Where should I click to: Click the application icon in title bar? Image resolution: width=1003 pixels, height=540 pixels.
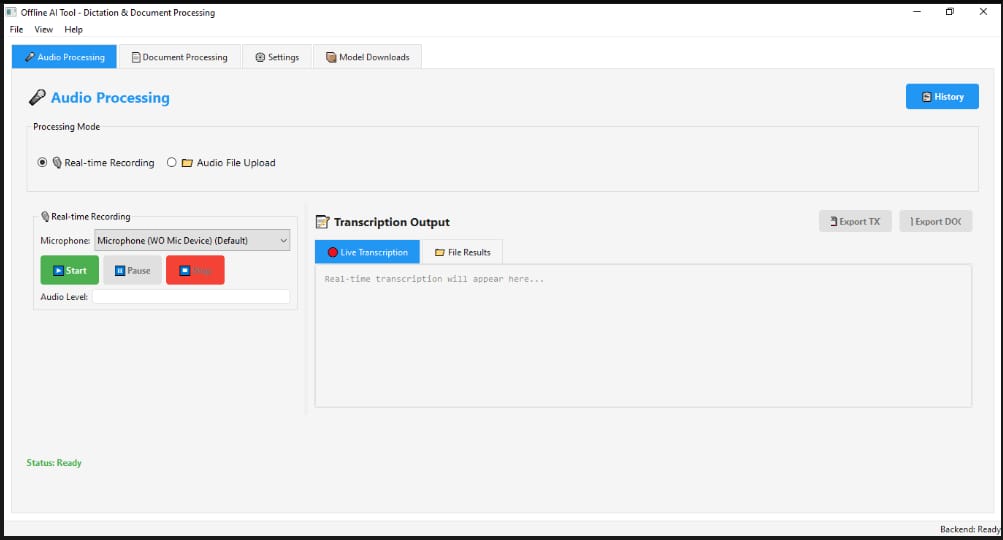point(11,12)
